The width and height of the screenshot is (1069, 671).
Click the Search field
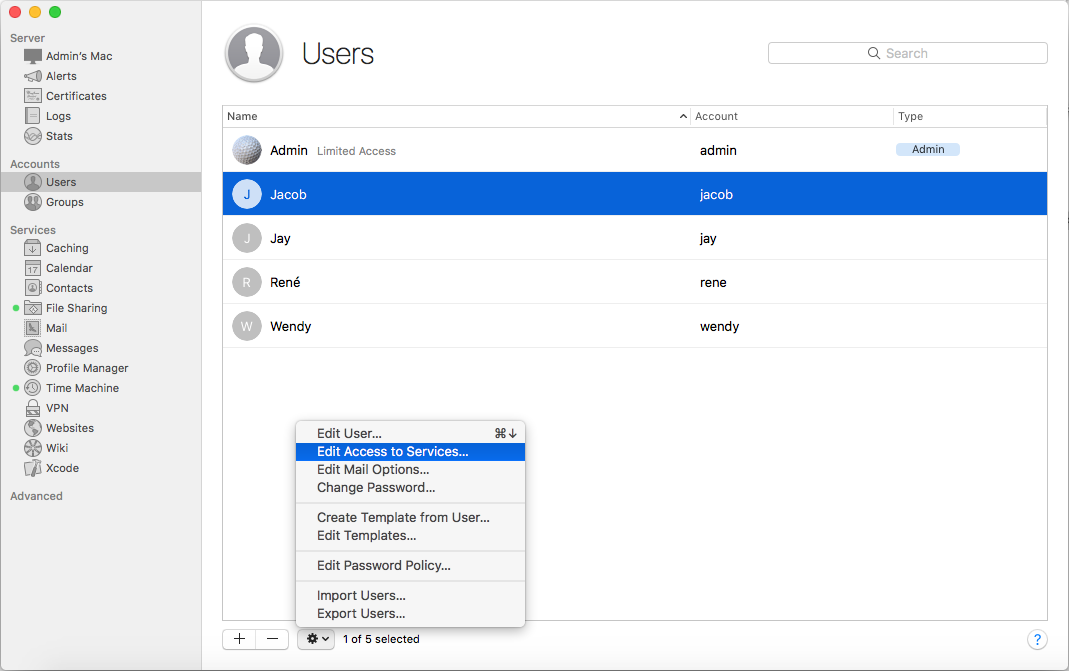point(907,54)
